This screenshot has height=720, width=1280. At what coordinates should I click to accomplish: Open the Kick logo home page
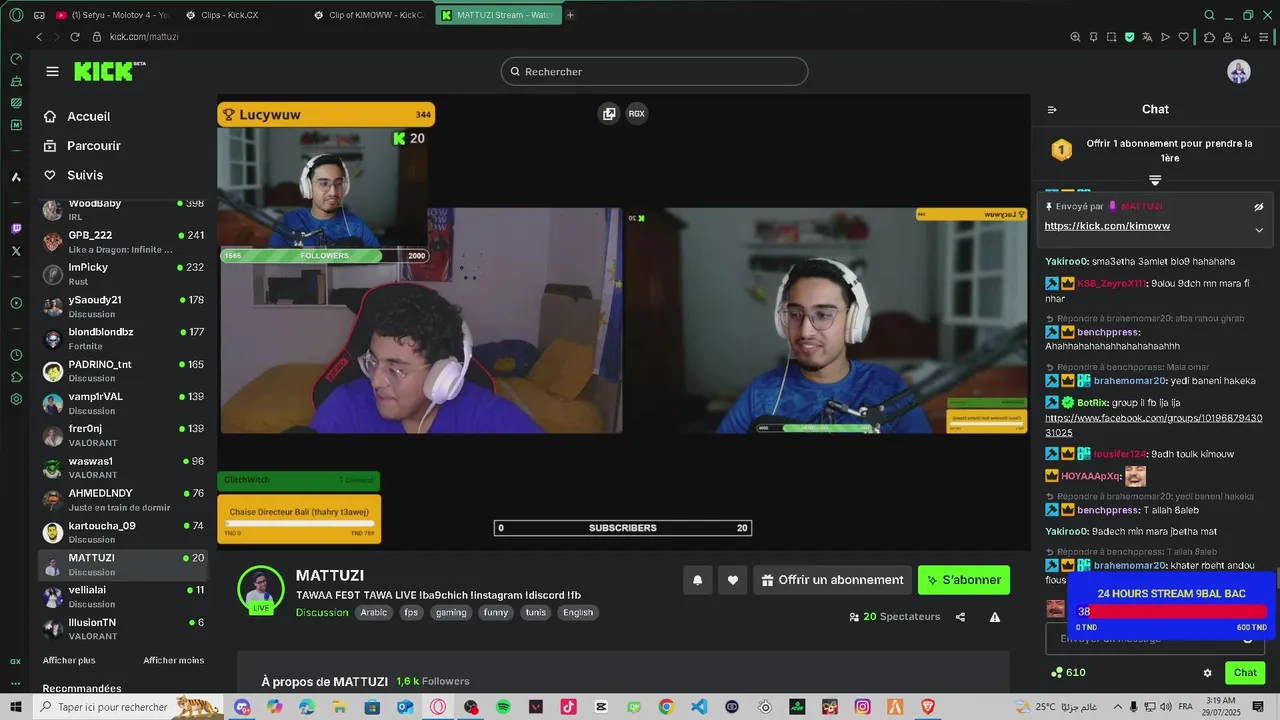click(110, 71)
